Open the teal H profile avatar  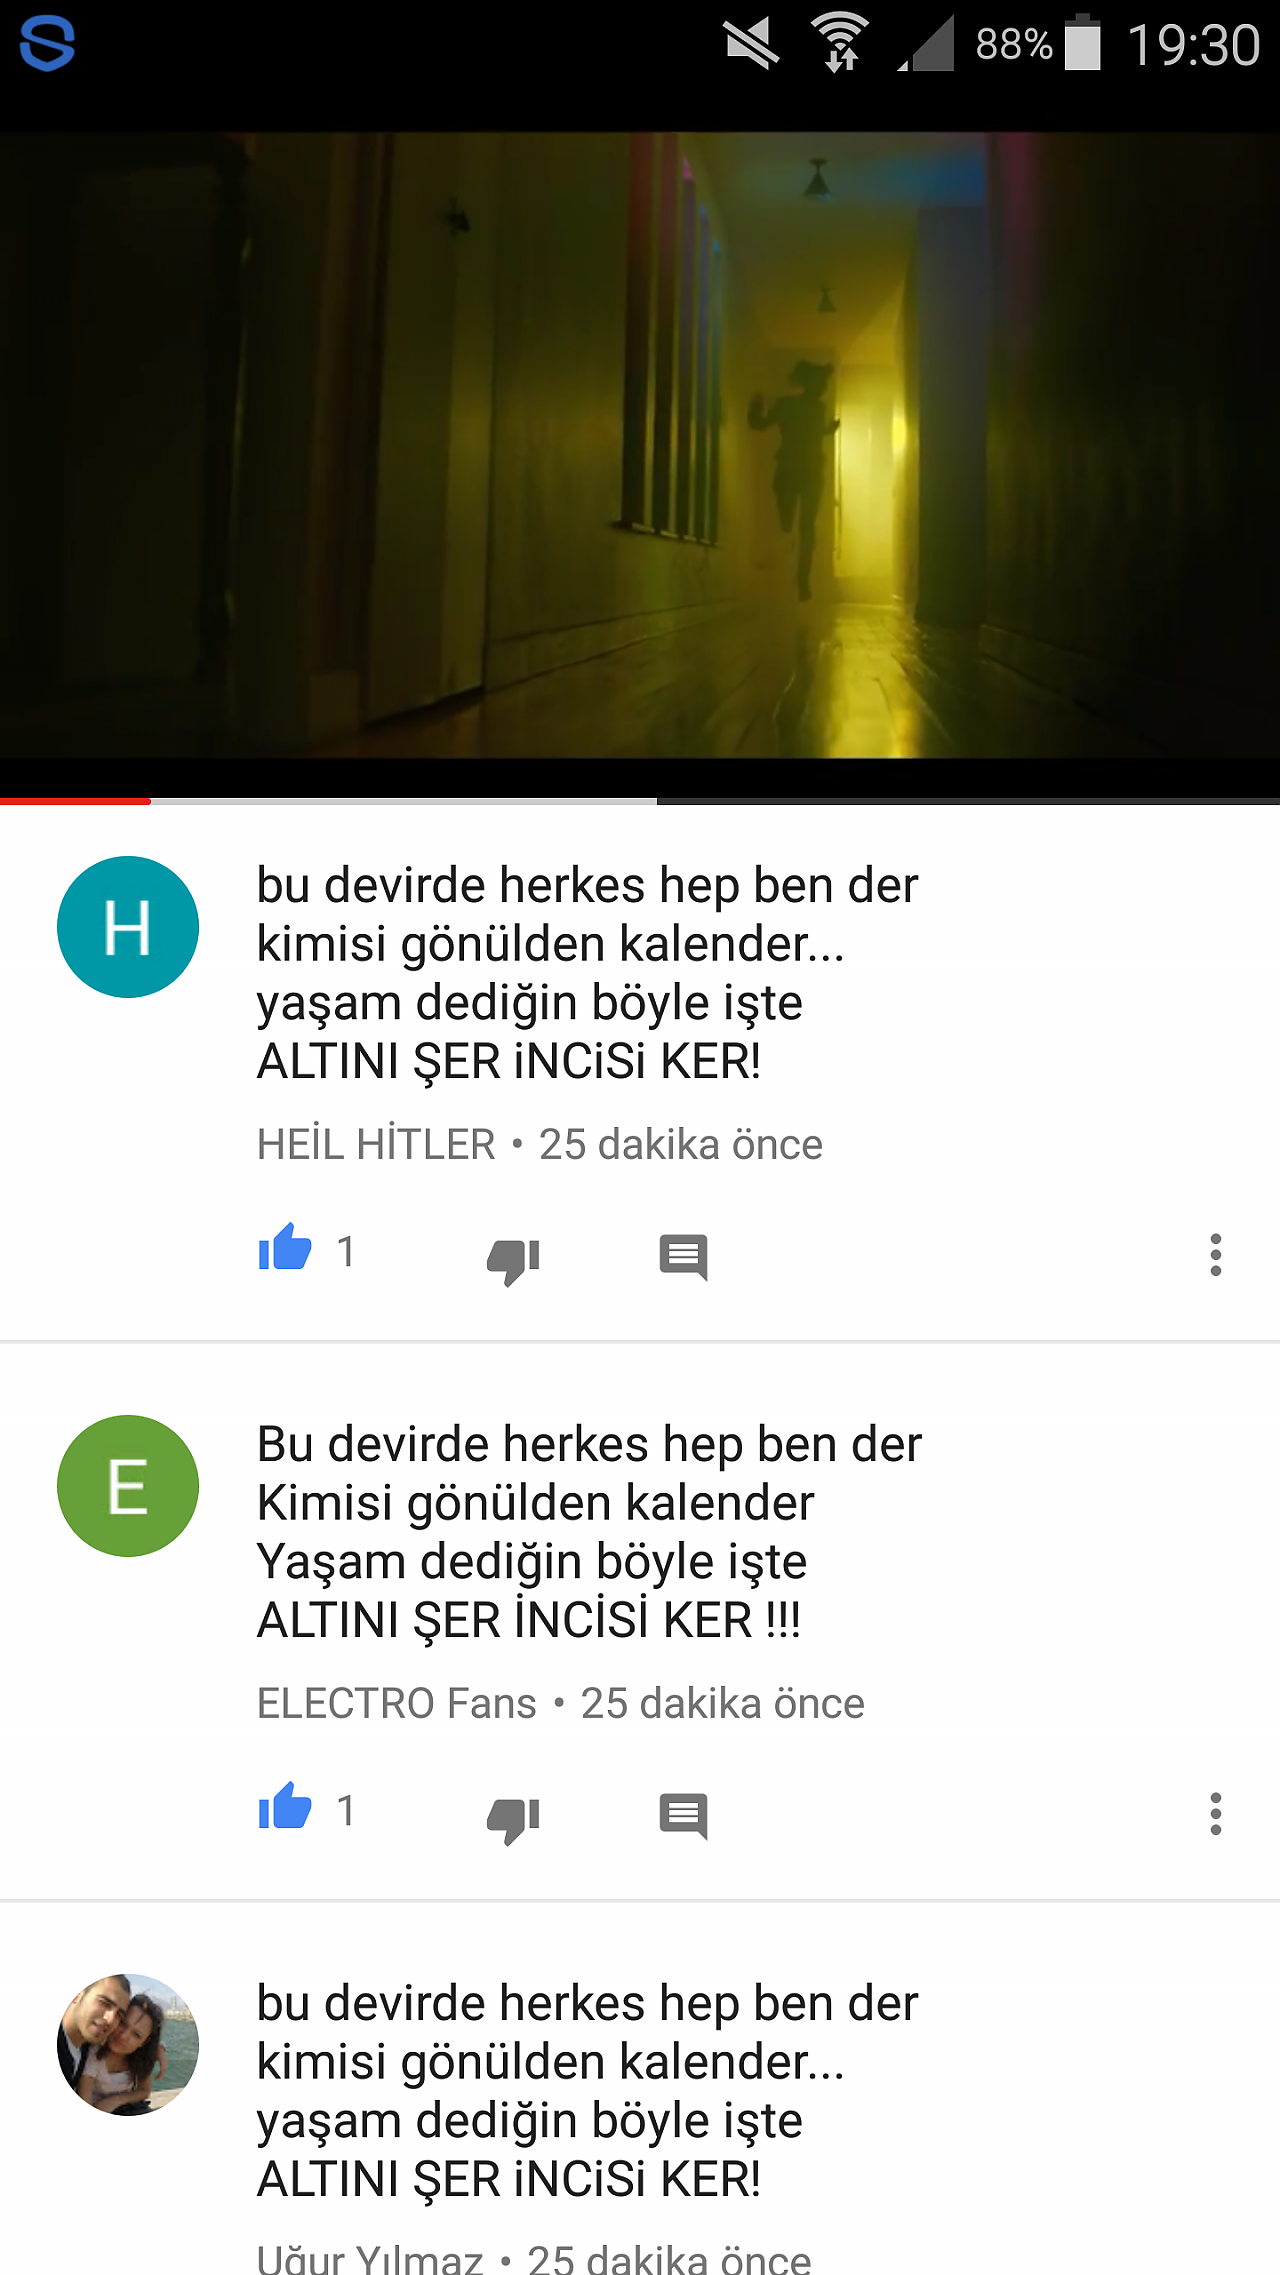[x=128, y=927]
